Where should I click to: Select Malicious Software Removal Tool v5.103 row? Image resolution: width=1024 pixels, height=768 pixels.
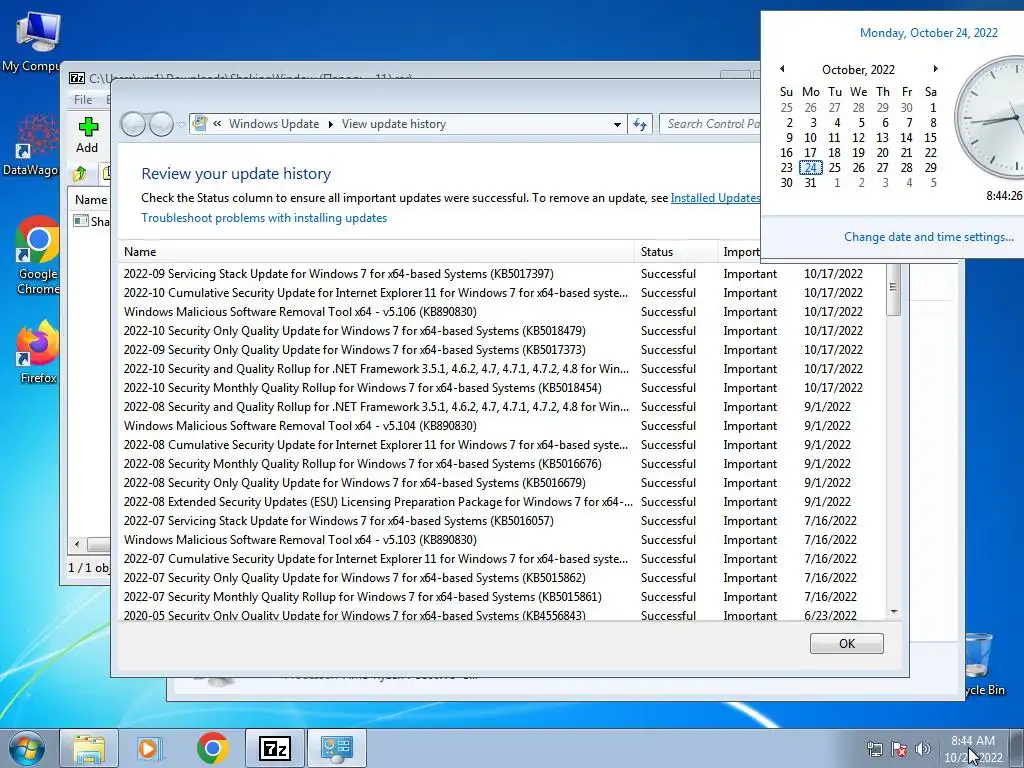pos(502,539)
